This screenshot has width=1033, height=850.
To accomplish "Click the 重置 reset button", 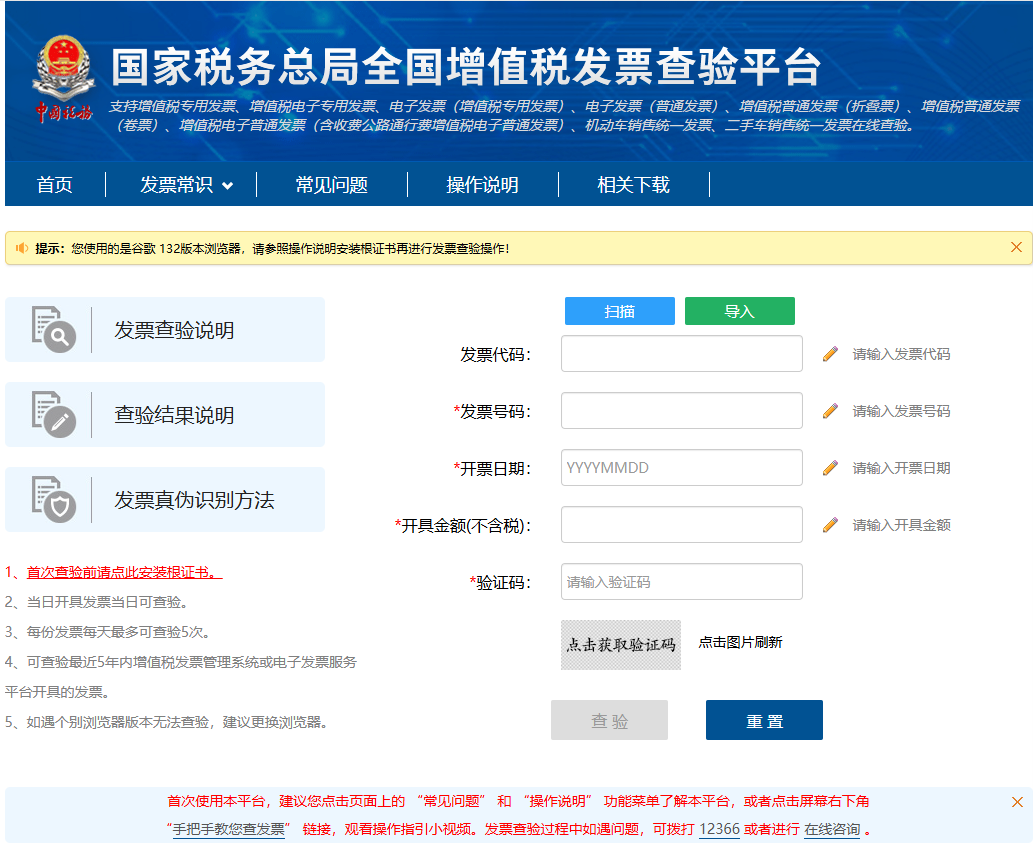I will click(764, 720).
